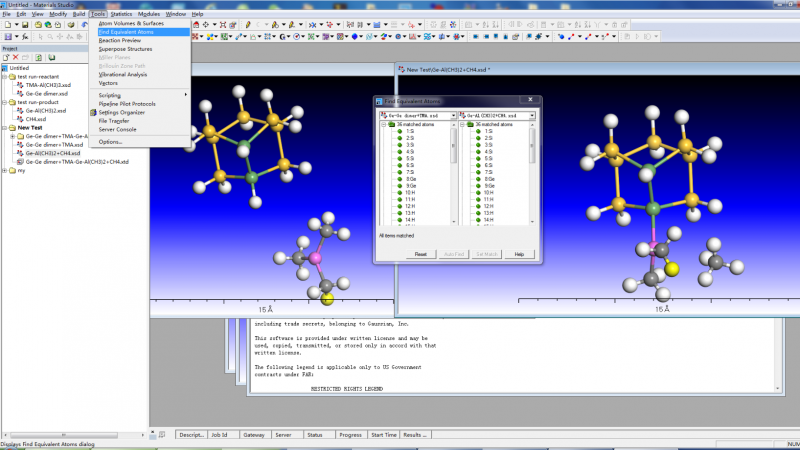Select CH4.xsd in the project tree
800x450 pixels.
(x=36, y=118)
